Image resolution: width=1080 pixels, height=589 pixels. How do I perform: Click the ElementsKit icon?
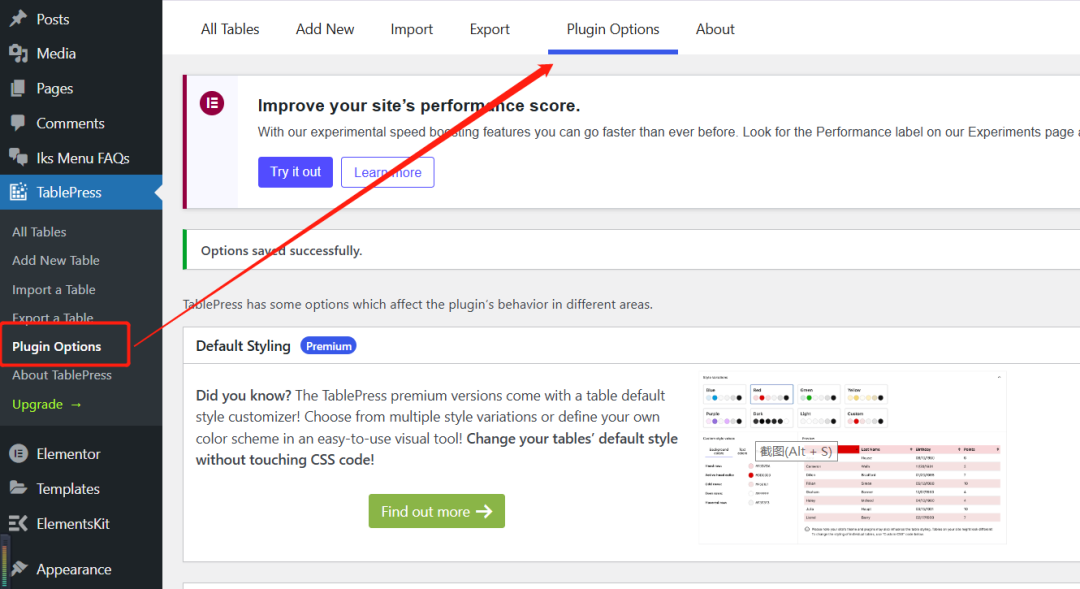click(x=19, y=524)
